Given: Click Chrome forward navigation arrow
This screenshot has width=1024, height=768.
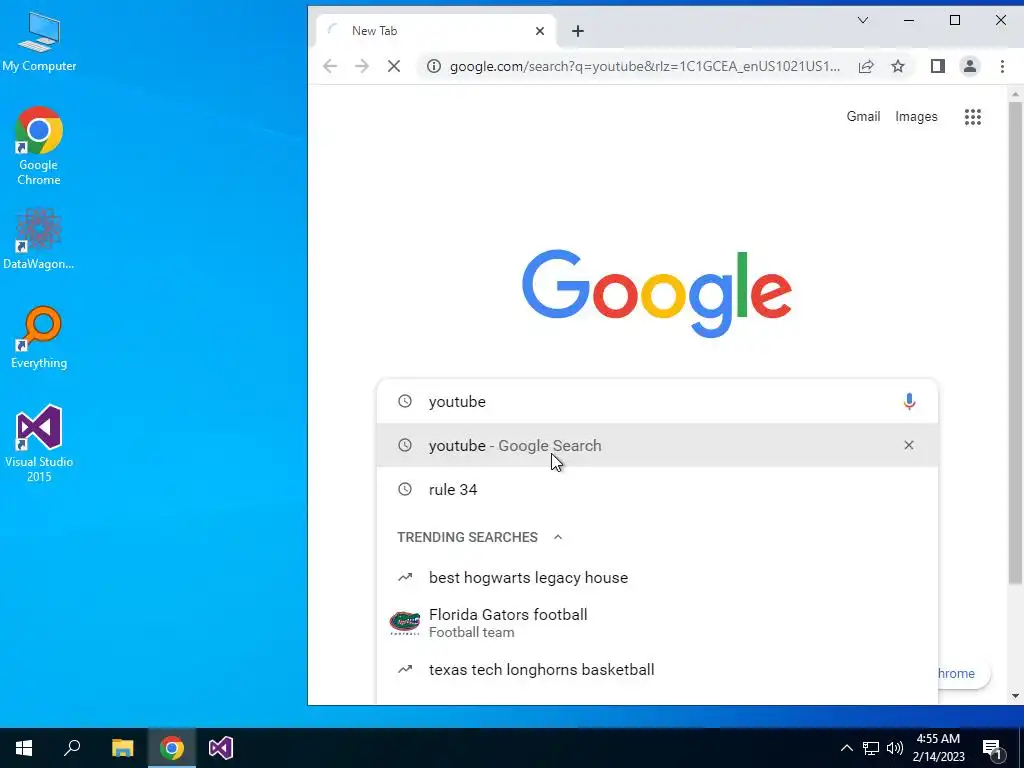Looking at the screenshot, I should click(362, 66).
